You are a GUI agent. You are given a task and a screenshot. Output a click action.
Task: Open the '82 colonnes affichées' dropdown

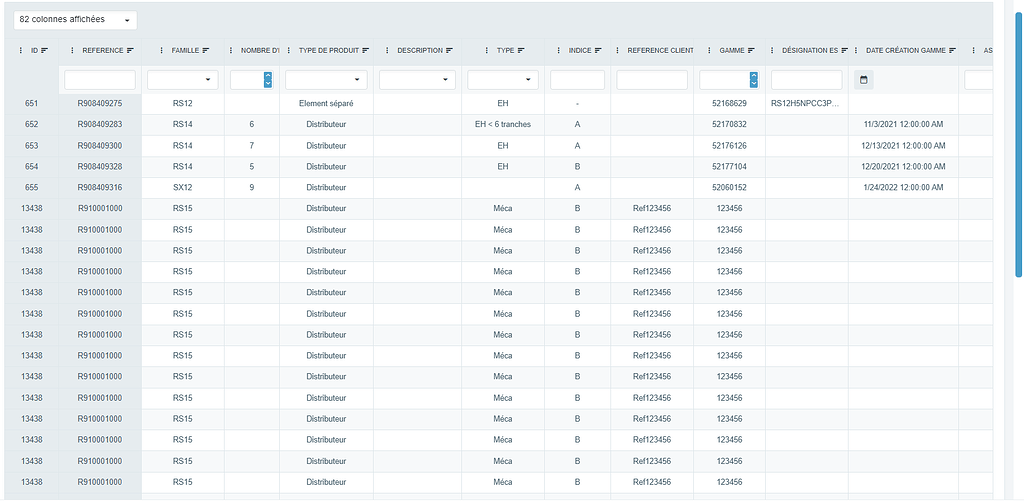[x=75, y=20]
